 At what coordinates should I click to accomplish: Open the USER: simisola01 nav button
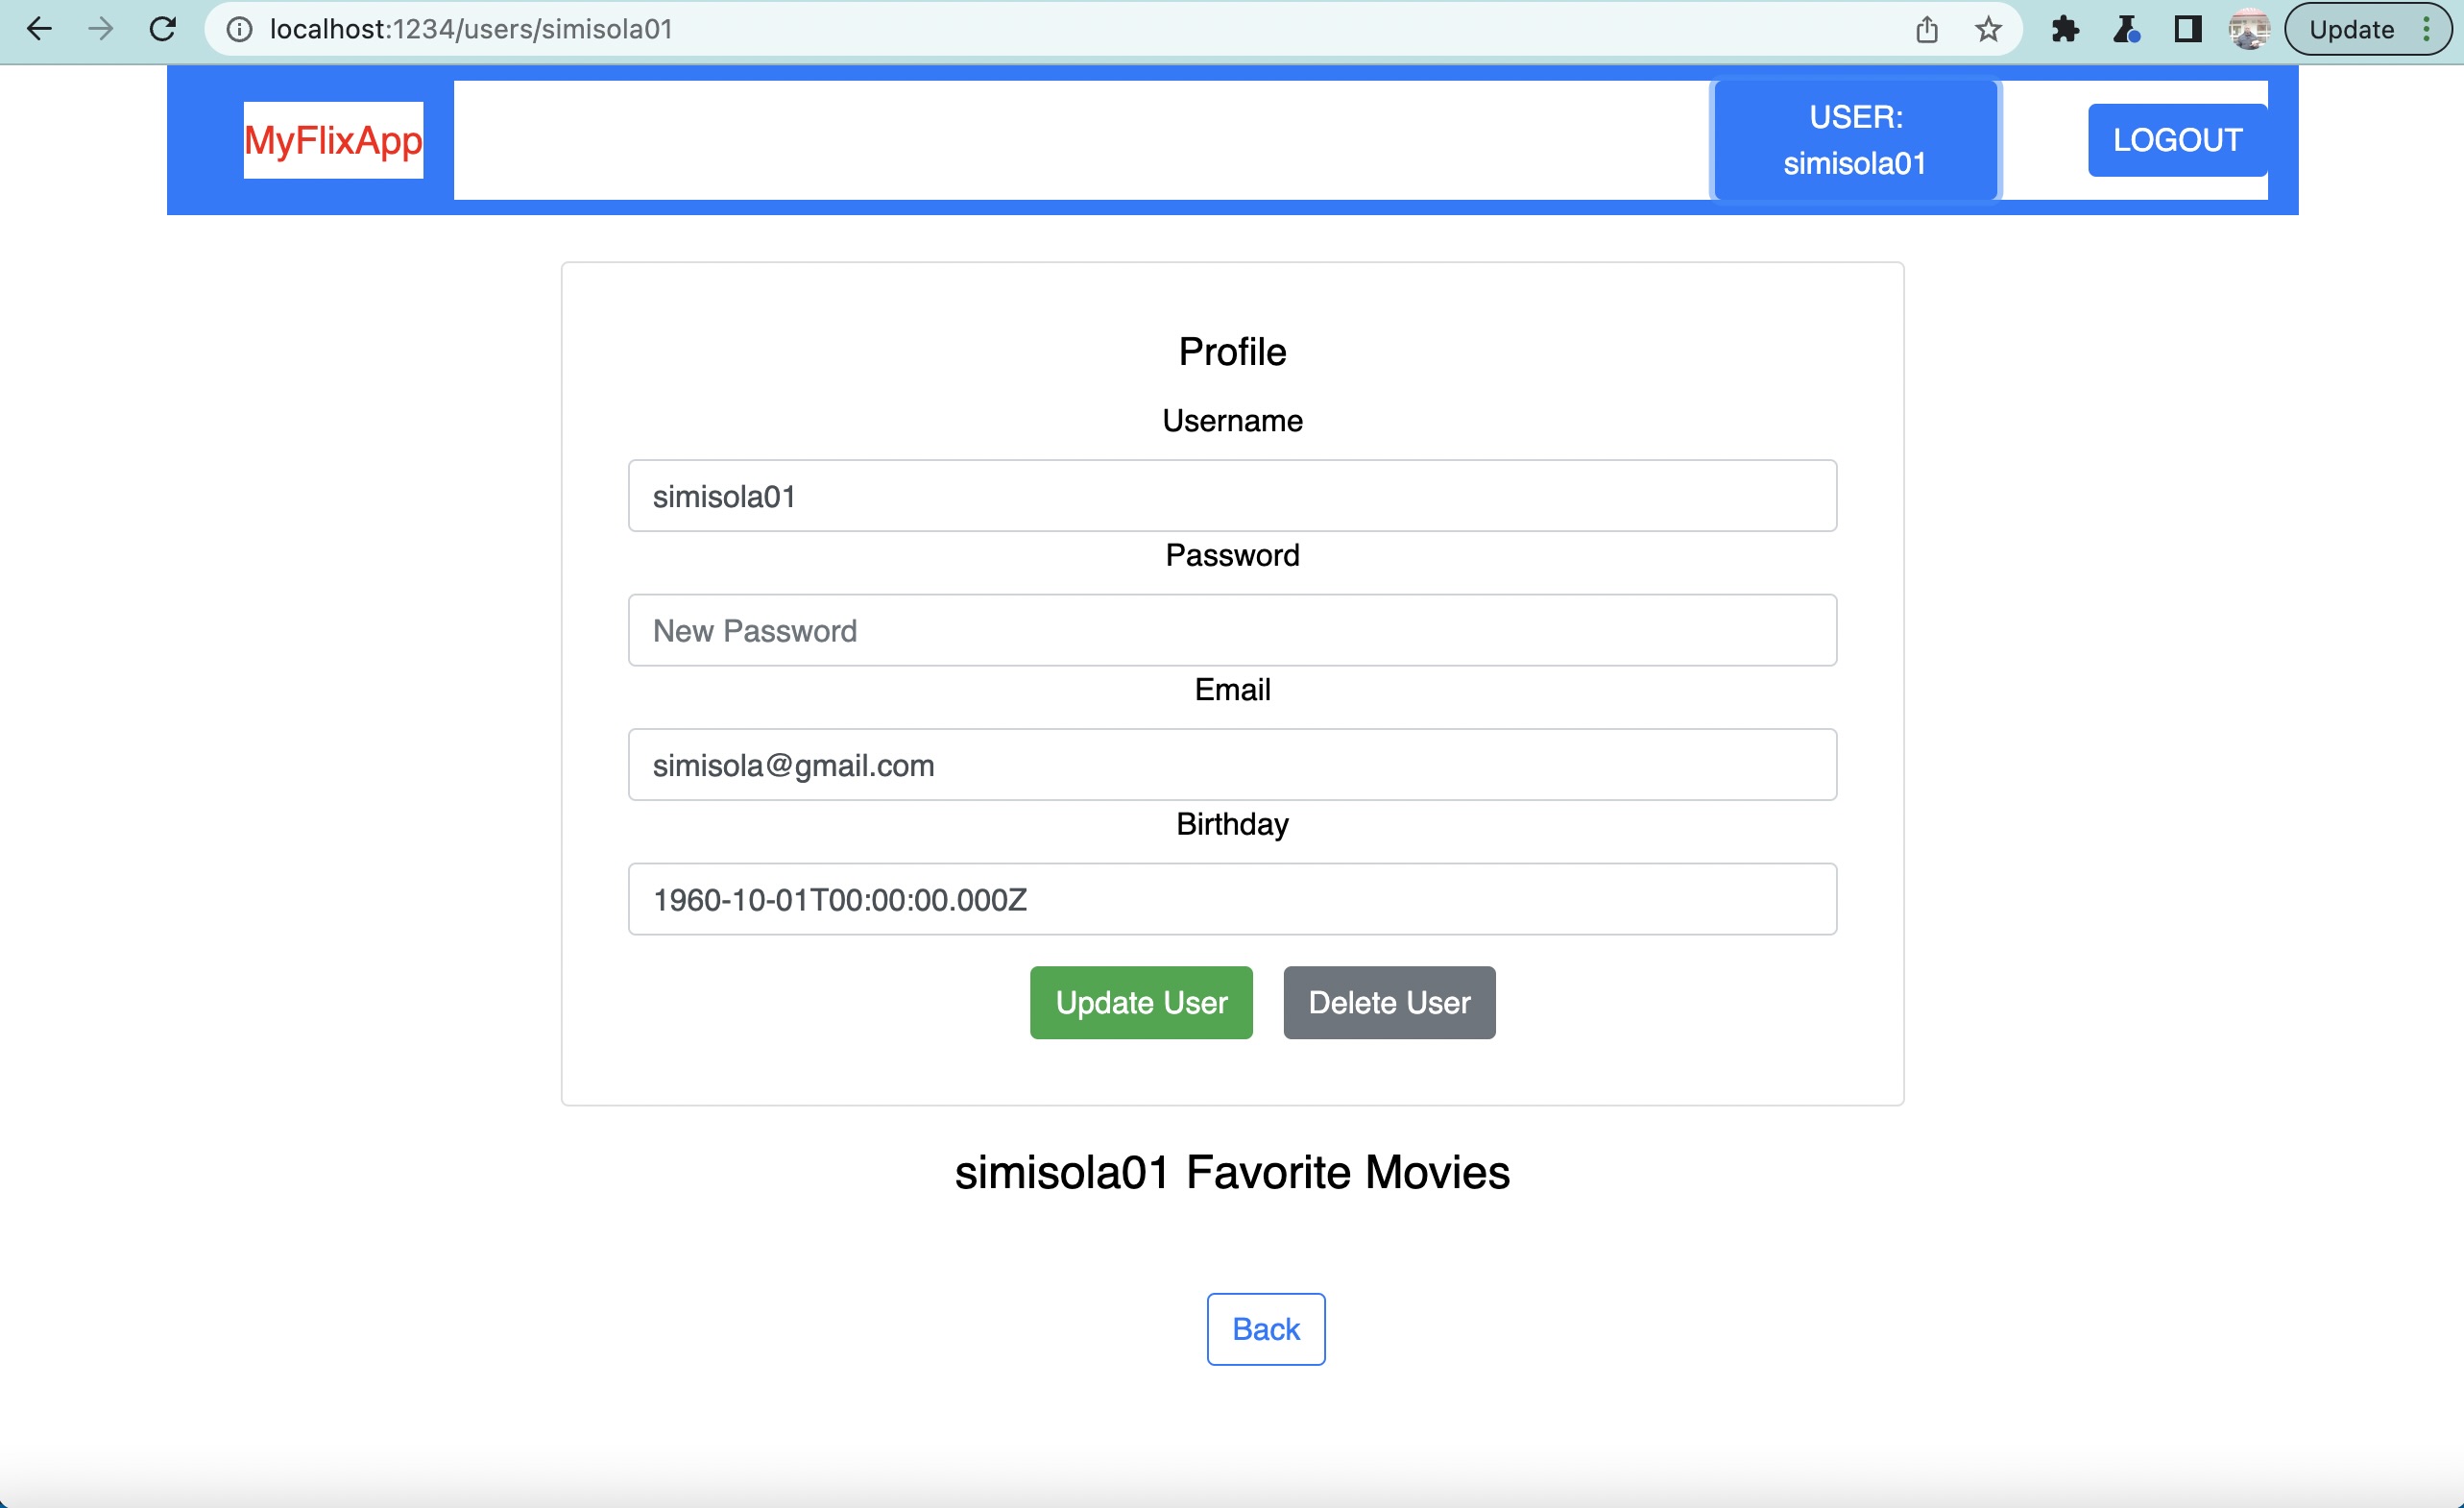point(1855,140)
